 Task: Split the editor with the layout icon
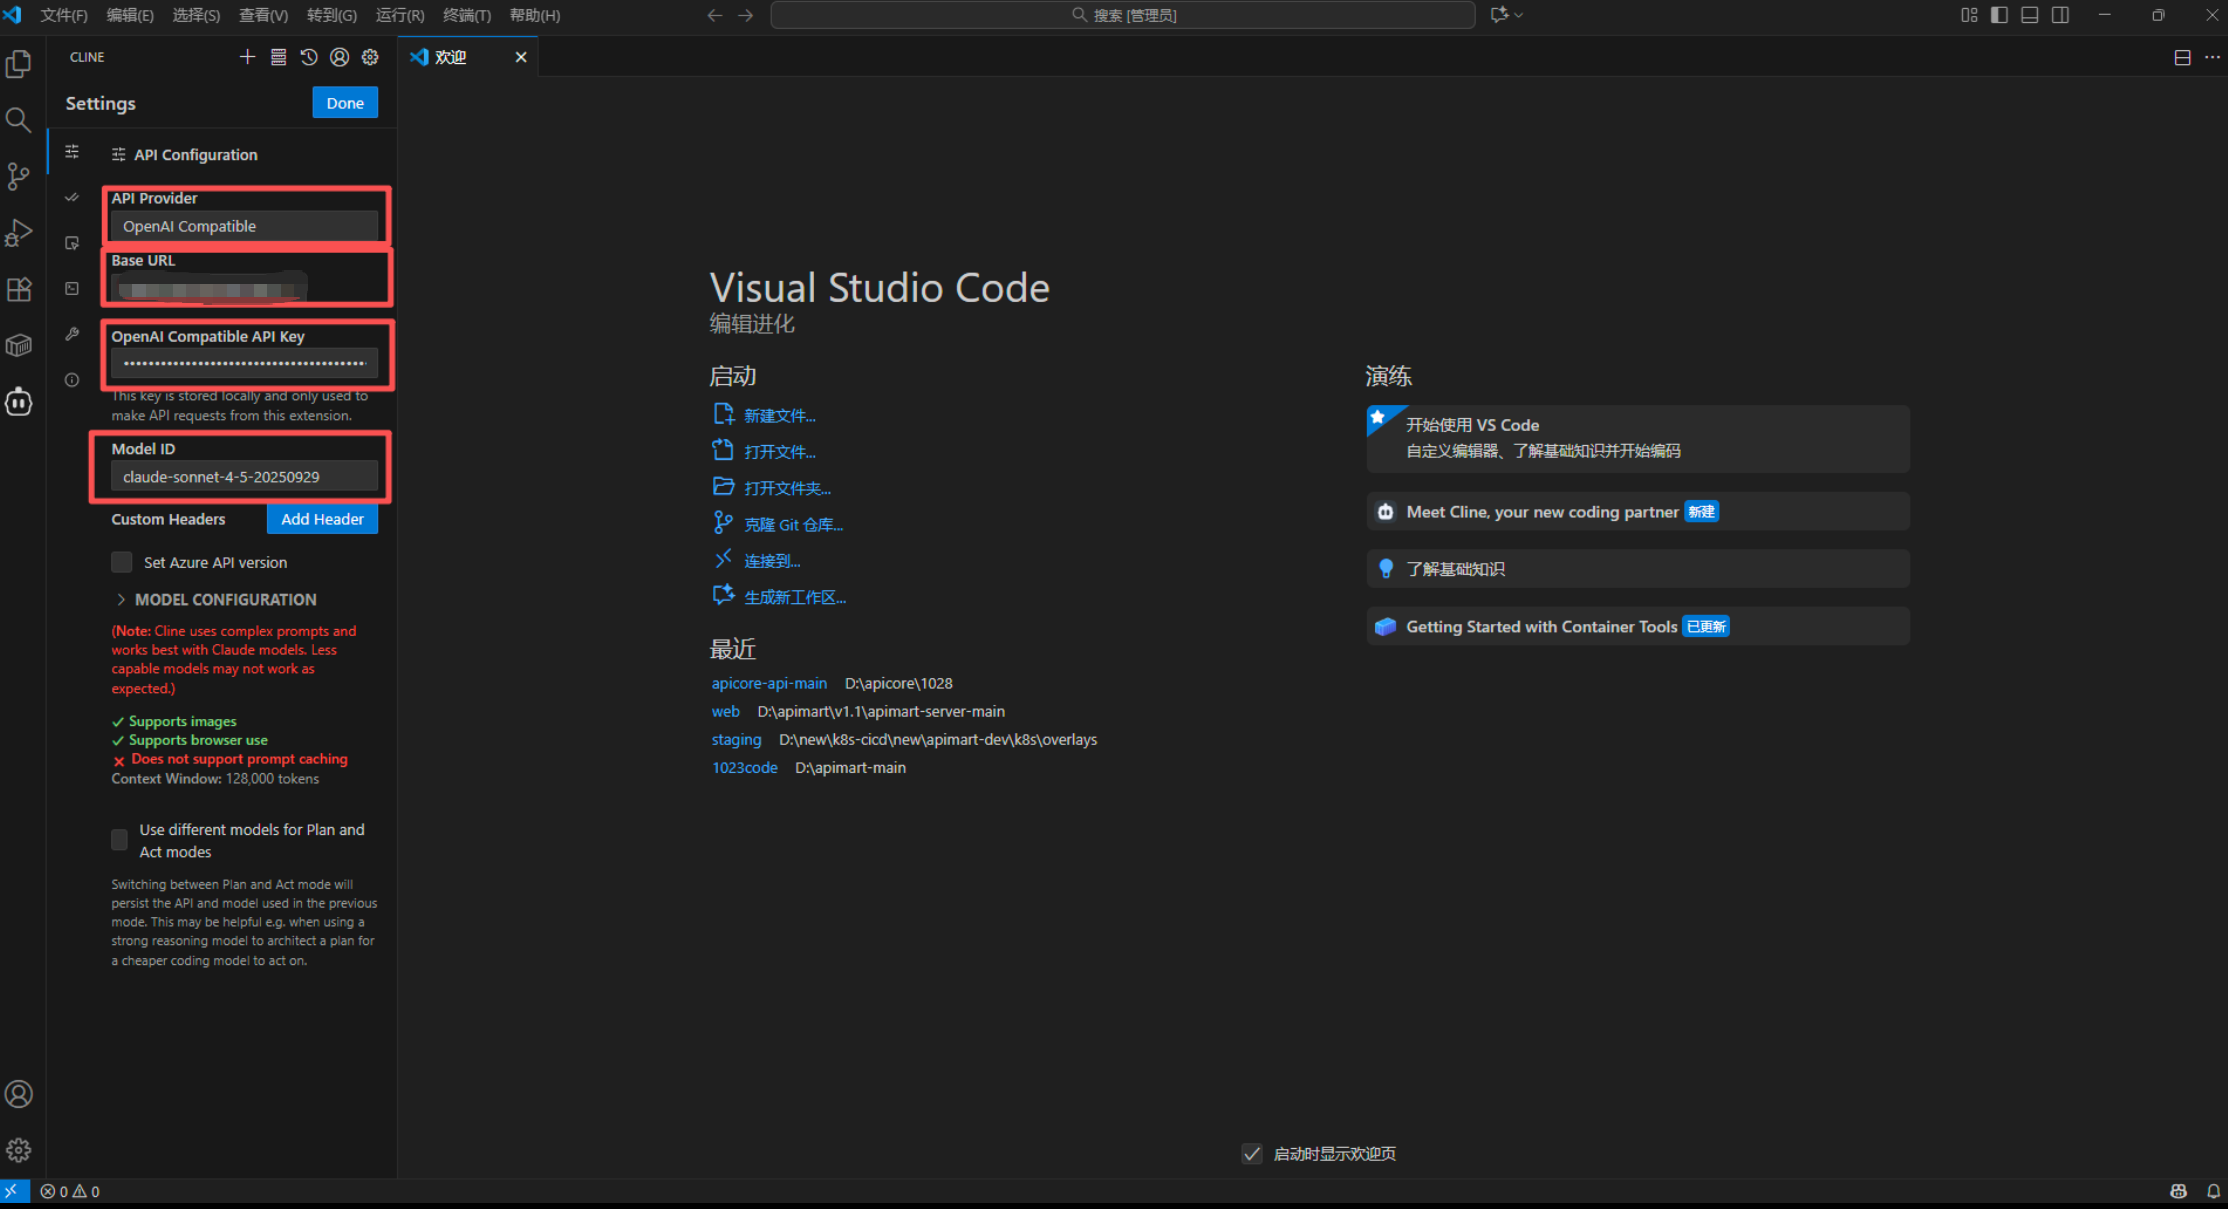[x=2182, y=57]
